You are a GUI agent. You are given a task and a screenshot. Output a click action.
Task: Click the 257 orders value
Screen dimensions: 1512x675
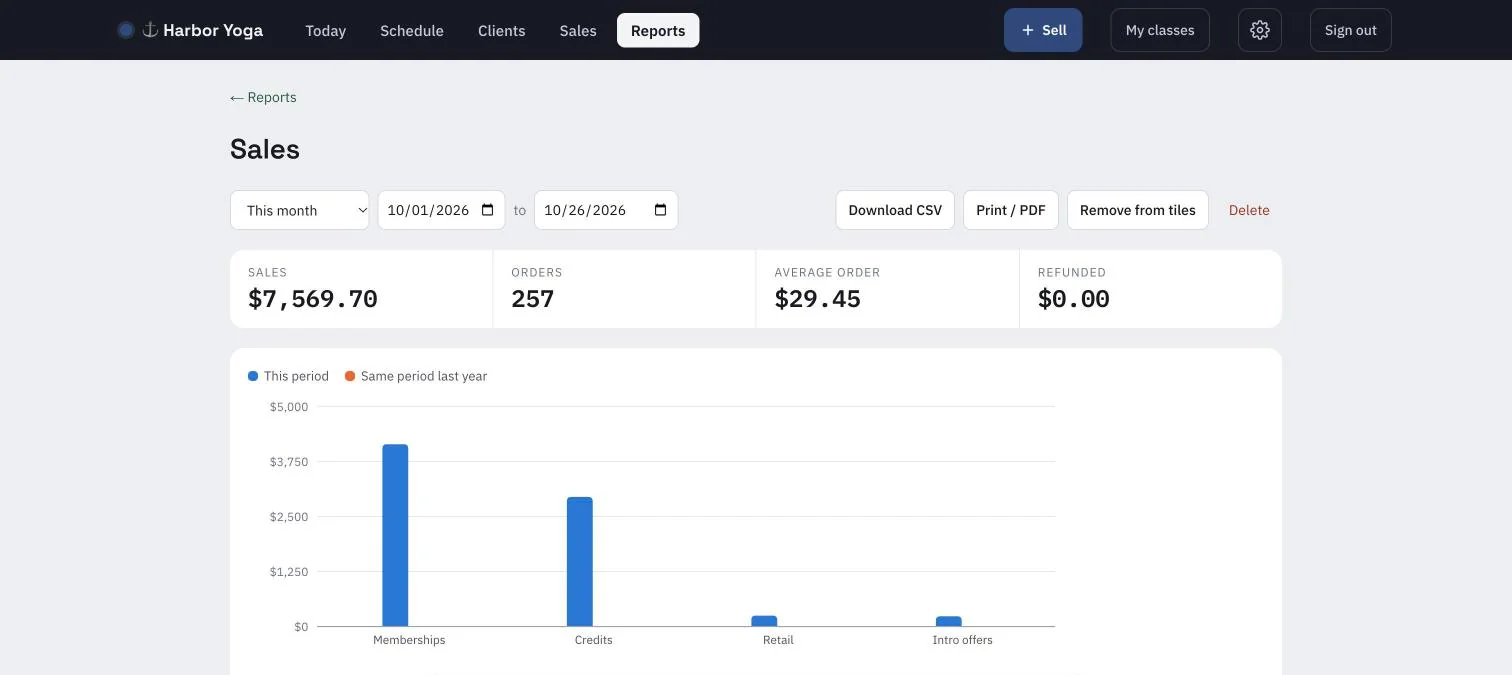pyautogui.click(x=533, y=299)
